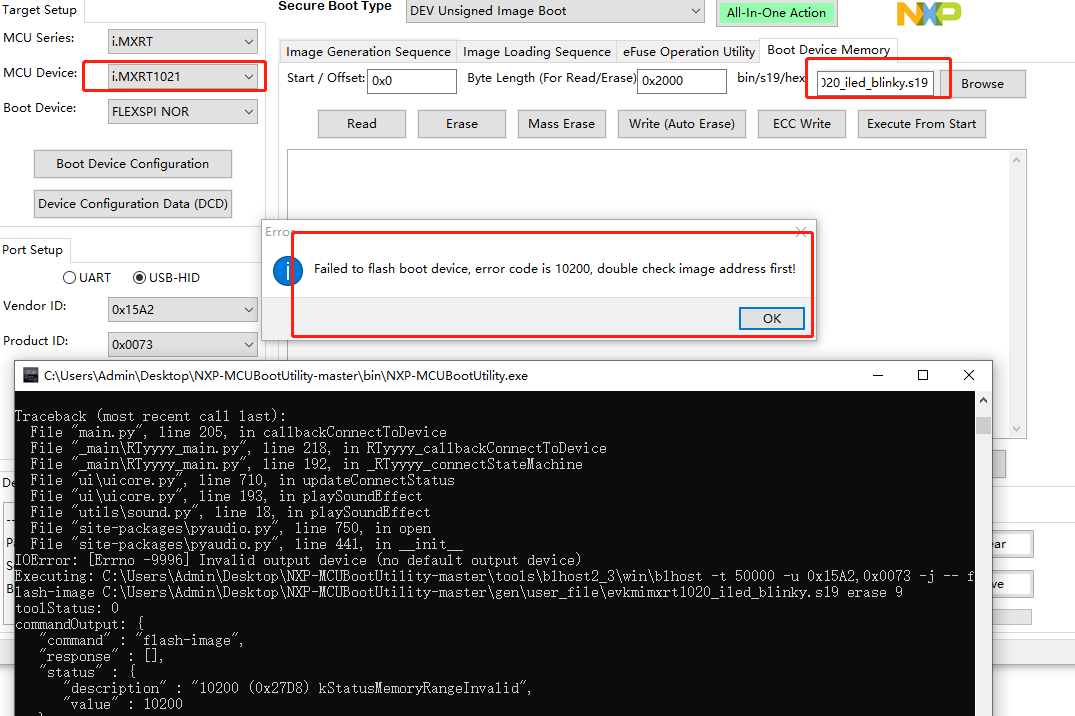Image resolution: width=1075 pixels, height=716 pixels.
Task: Switch to the Image Loading Sequence tab
Action: tap(537, 50)
